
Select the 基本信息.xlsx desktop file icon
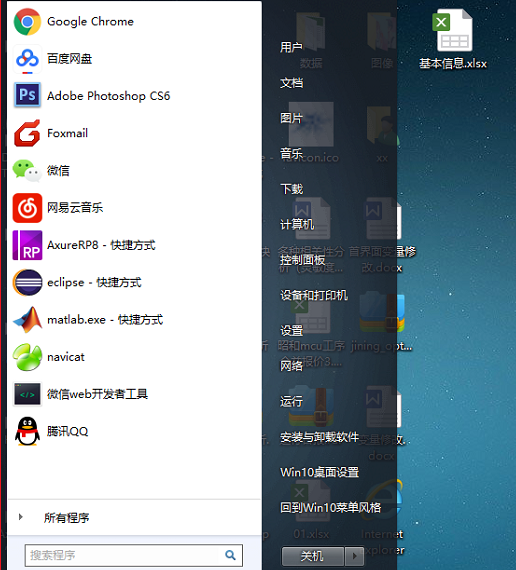(x=453, y=31)
